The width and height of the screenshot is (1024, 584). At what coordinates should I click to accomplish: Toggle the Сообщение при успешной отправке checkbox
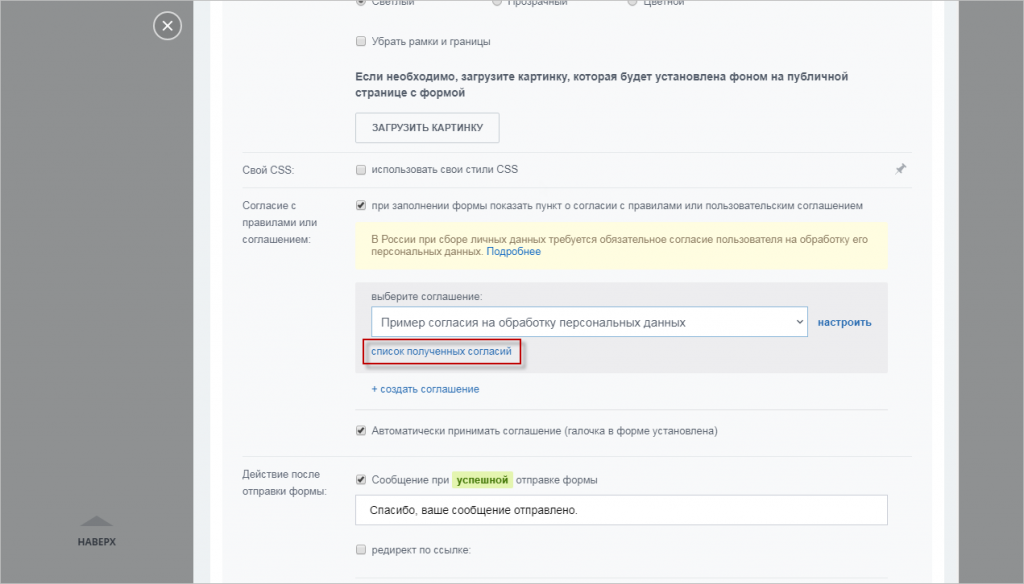tap(360, 479)
